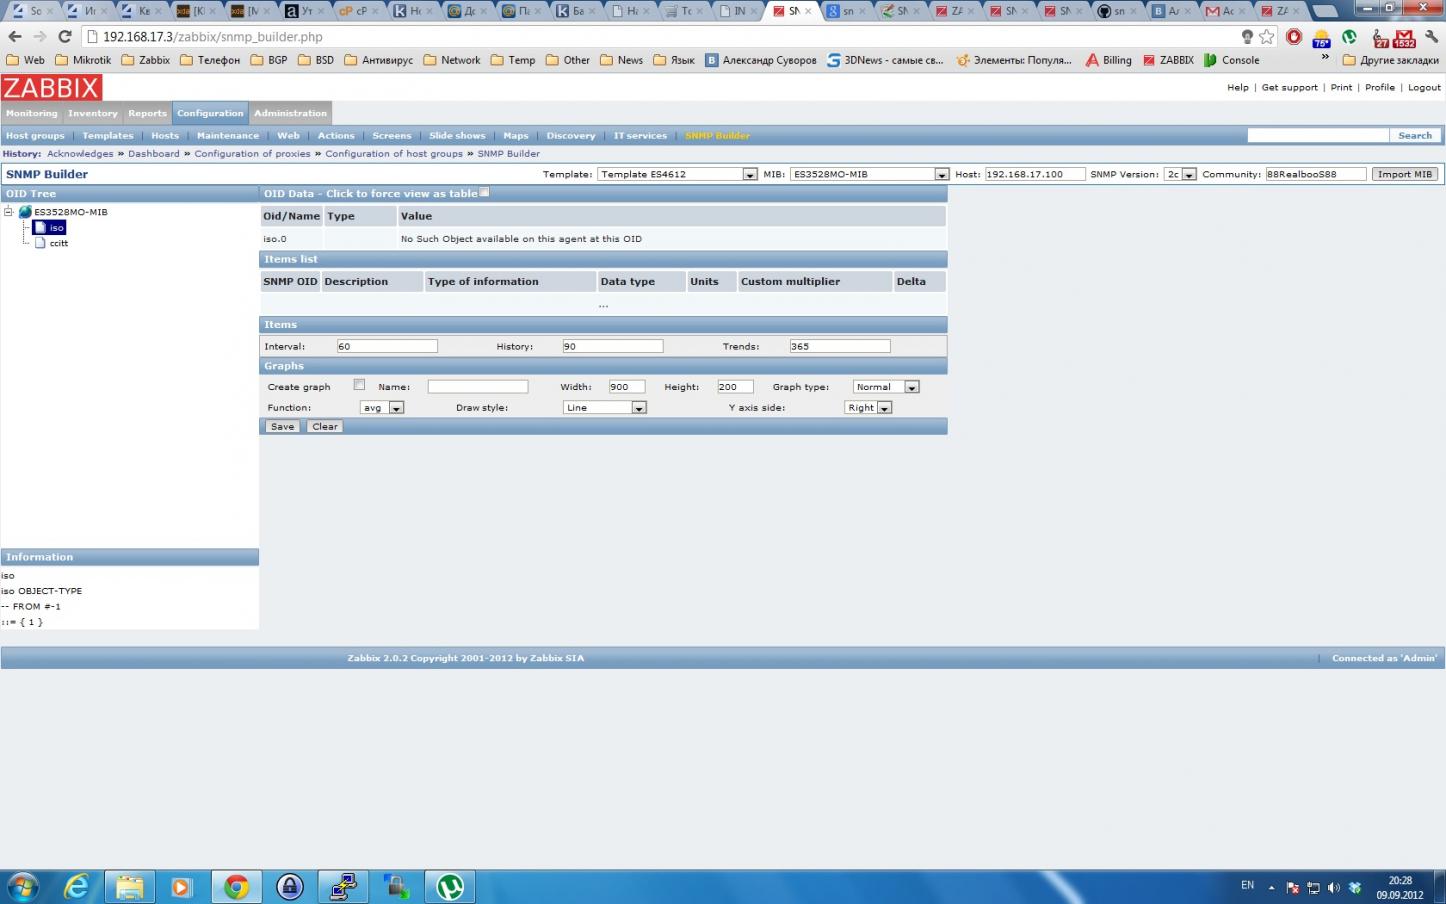Go back using browser back arrow
Screen dimensions: 1446x904
(15, 37)
